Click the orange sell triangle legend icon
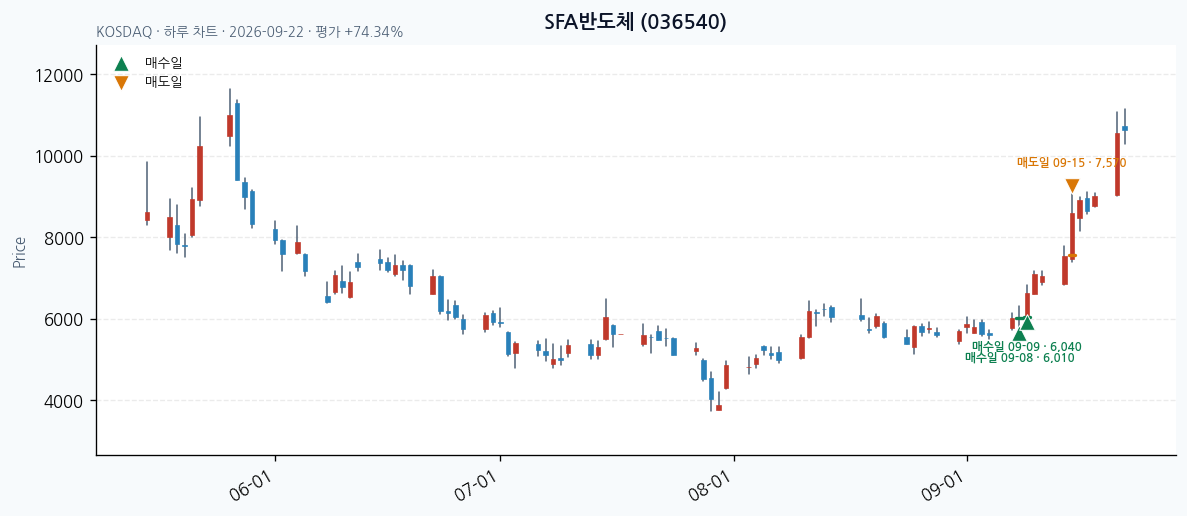1187x516 pixels. 121,82
